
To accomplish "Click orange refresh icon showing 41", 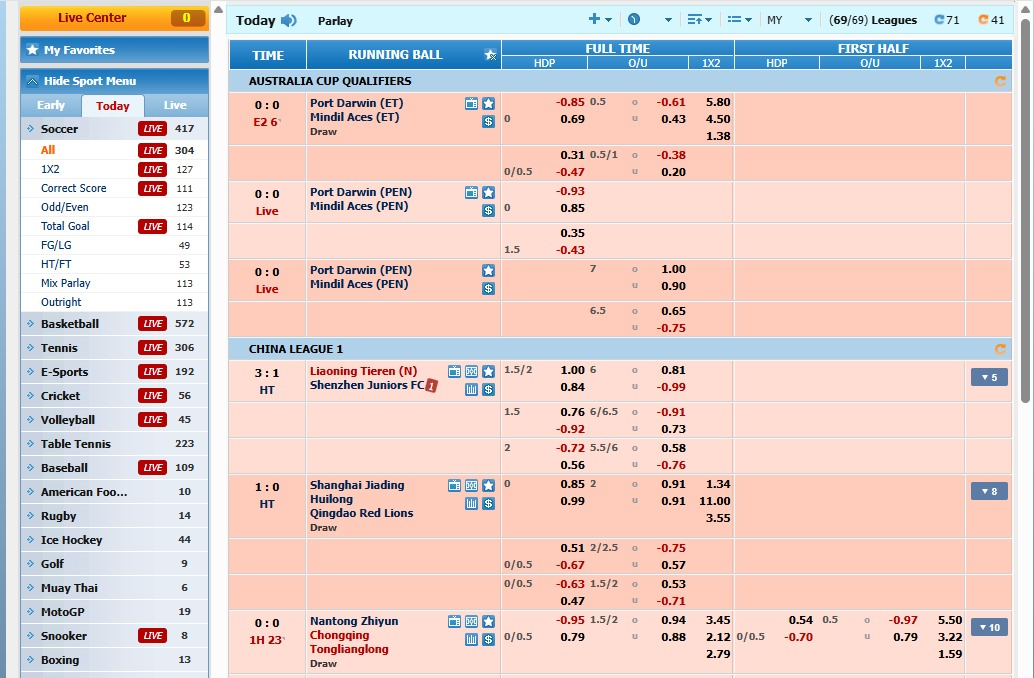I will click(991, 20).
